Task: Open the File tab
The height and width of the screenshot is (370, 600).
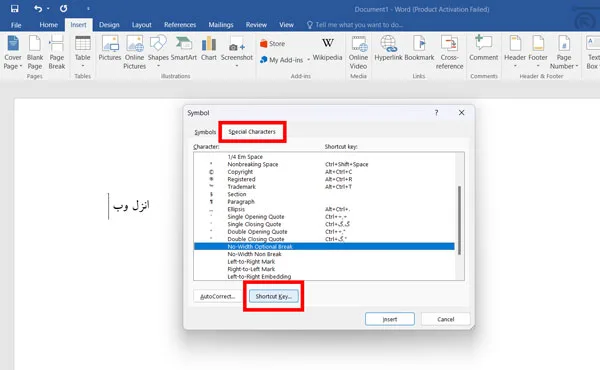Action: [x=16, y=25]
